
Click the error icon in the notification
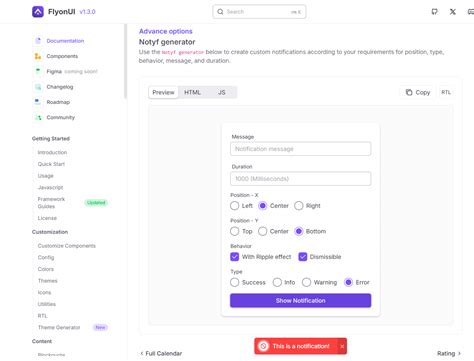coord(263,346)
